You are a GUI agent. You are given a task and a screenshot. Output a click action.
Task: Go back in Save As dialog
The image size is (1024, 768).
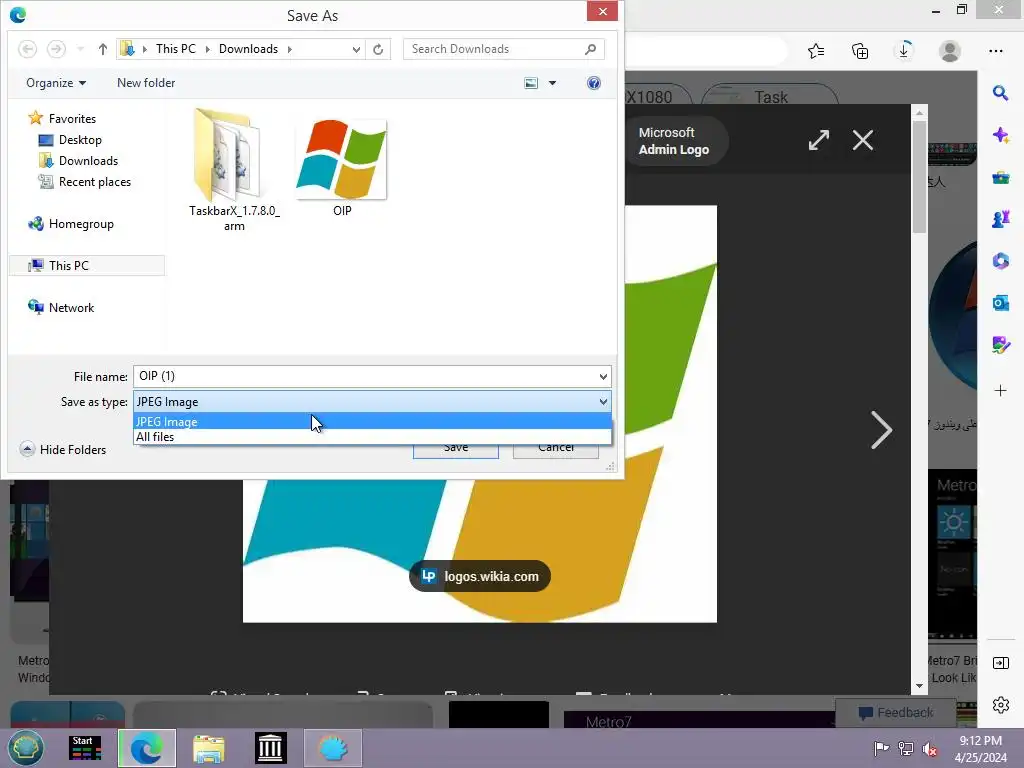(27, 49)
